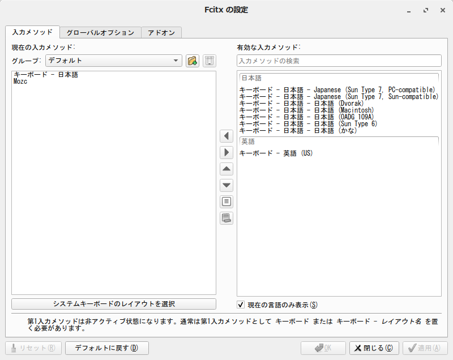Image resolution: width=453 pixels, height=360 pixels.
Task: Click the add group icon
Action: pyautogui.click(x=192, y=61)
